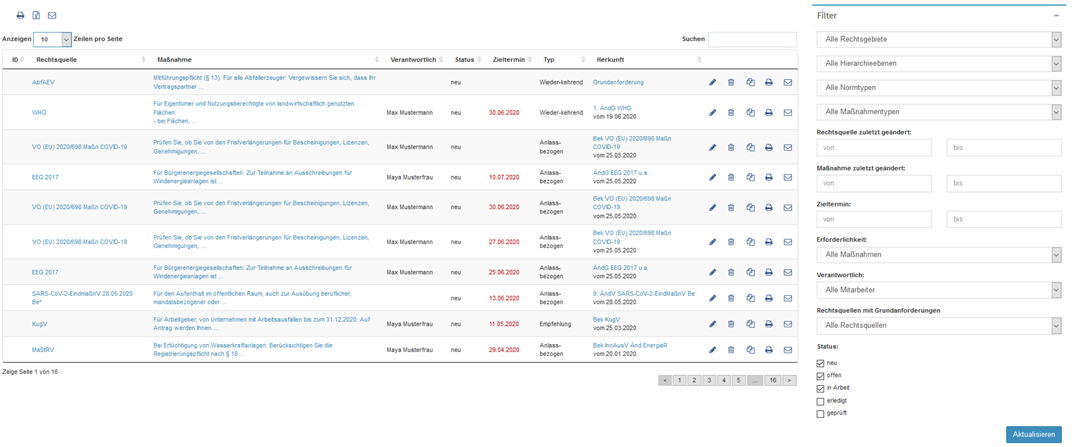Copy the WHG row measure
Image resolution: width=1072 pixels, height=447 pixels.
tap(750, 112)
